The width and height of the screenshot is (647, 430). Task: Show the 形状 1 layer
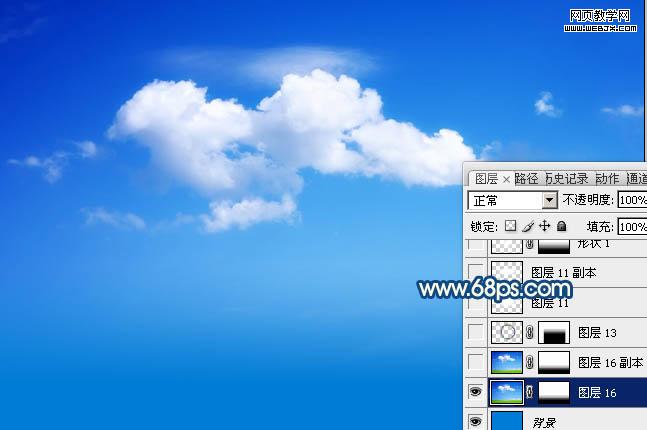(x=475, y=244)
